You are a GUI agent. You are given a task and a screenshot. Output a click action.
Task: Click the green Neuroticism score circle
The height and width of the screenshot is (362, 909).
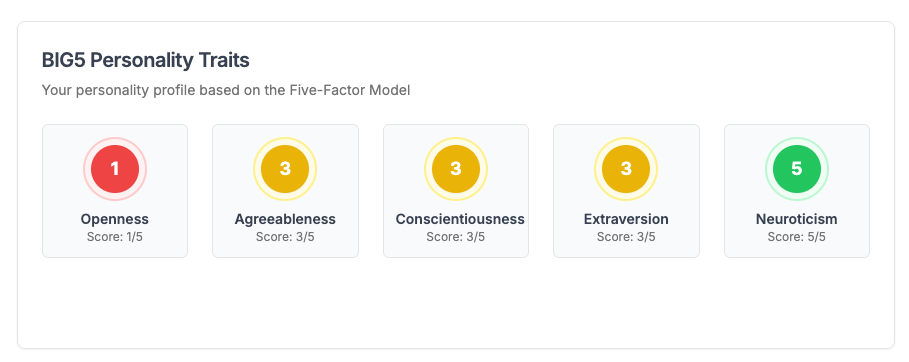click(x=797, y=169)
